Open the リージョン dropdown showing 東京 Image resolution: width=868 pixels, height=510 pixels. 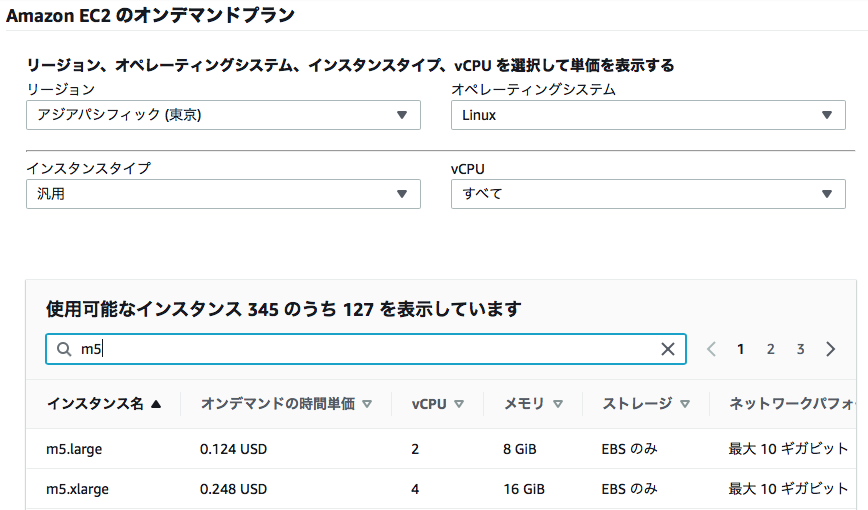tap(223, 115)
